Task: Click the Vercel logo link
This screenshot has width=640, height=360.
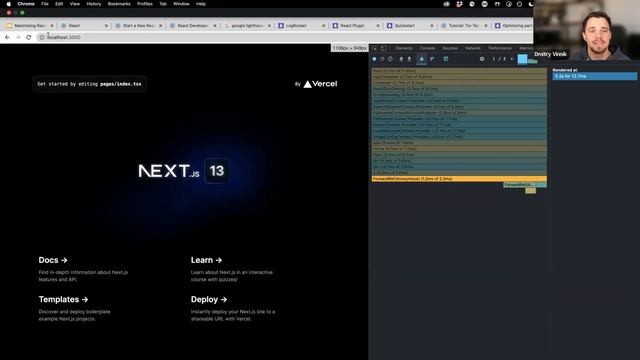Action: click(320, 84)
